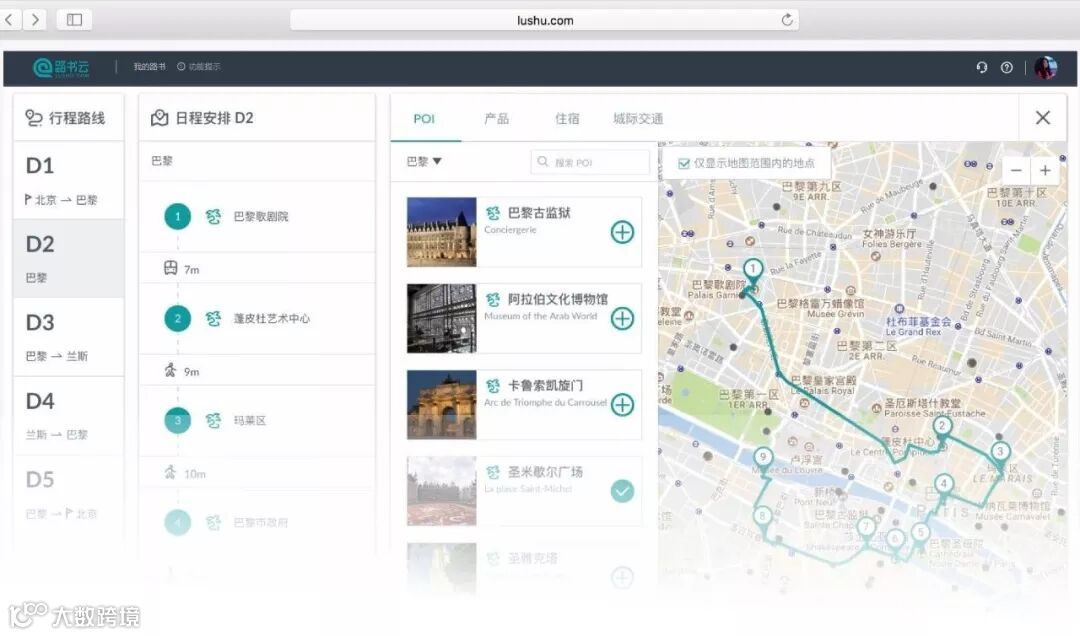Open the user avatar menu
The width and height of the screenshot is (1080, 636).
pyautogui.click(x=1045, y=67)
